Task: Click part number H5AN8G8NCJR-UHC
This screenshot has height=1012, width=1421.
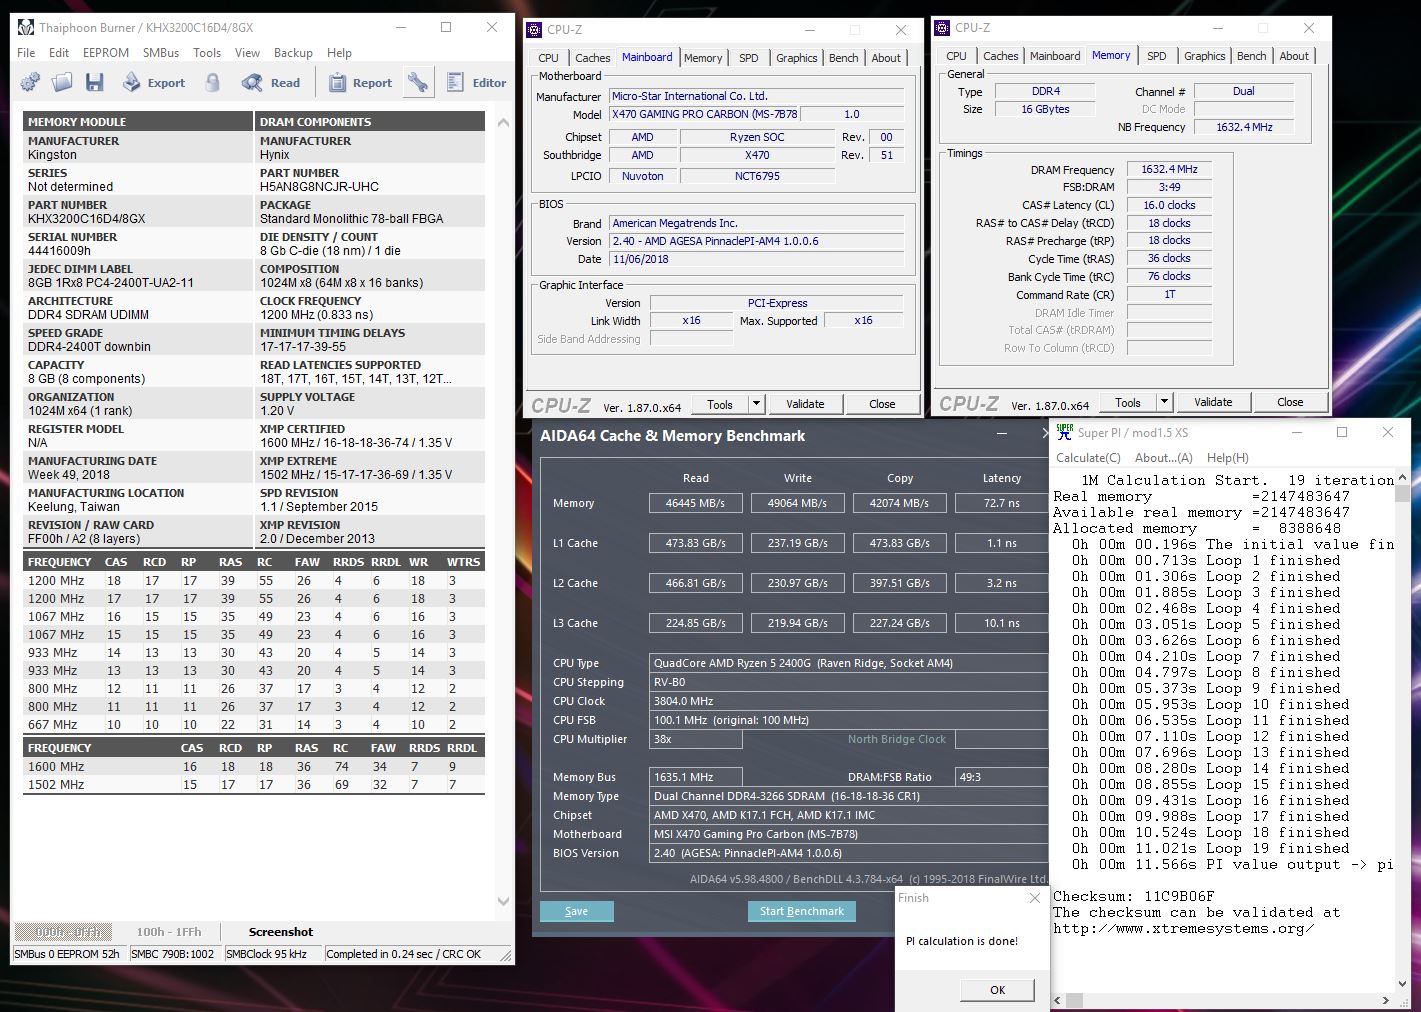Action: pyautogui.click(x=319, y=186)
